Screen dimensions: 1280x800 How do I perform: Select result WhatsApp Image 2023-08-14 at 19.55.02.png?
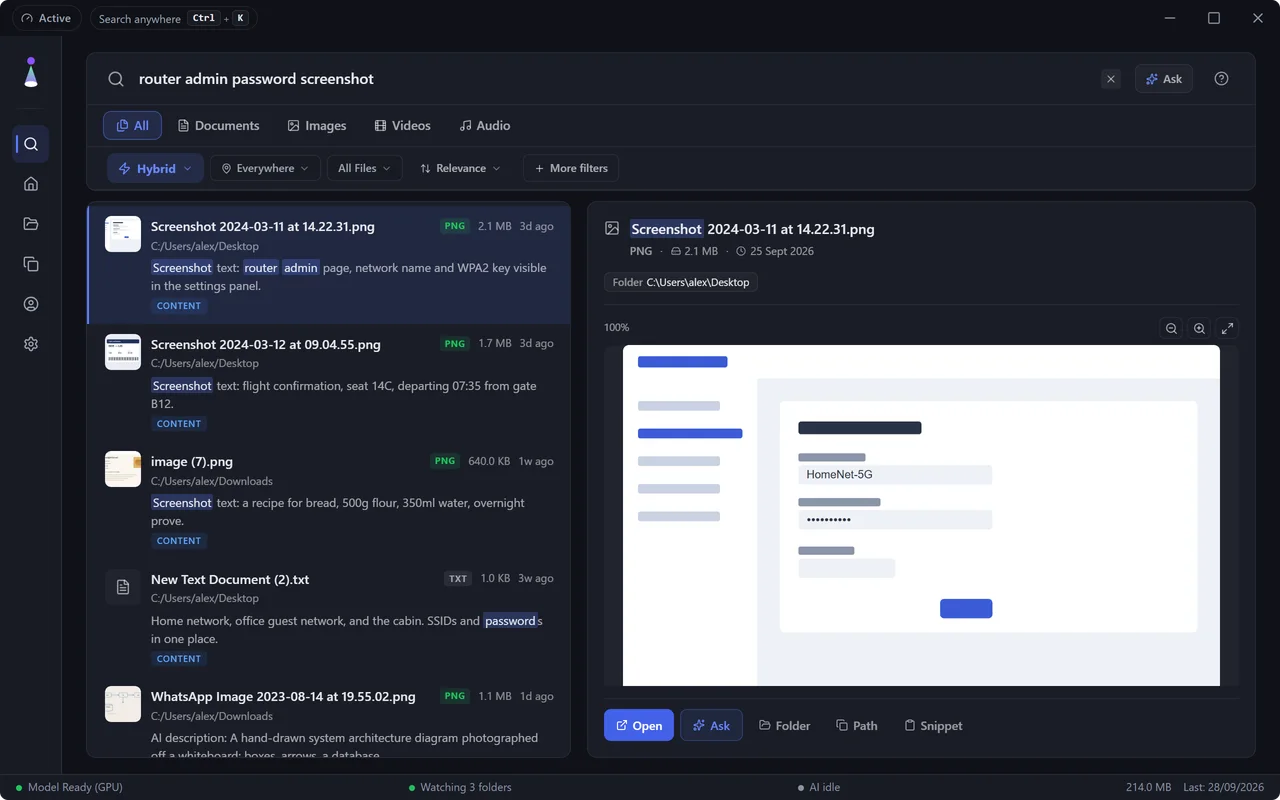329,717
